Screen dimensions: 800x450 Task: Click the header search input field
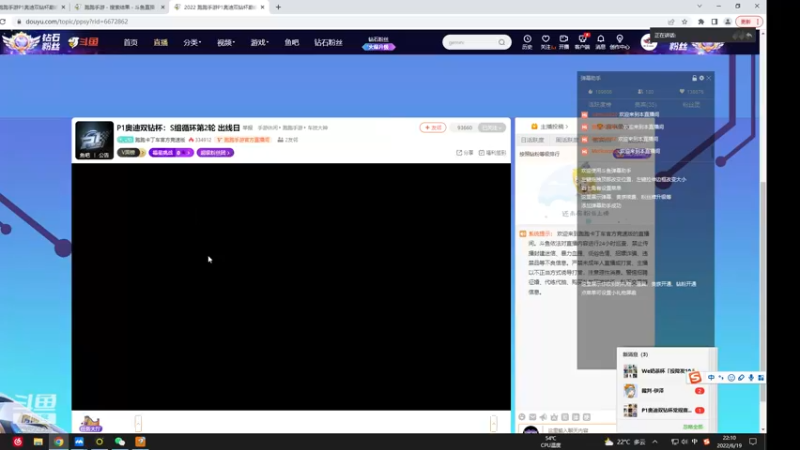[470, 42]
